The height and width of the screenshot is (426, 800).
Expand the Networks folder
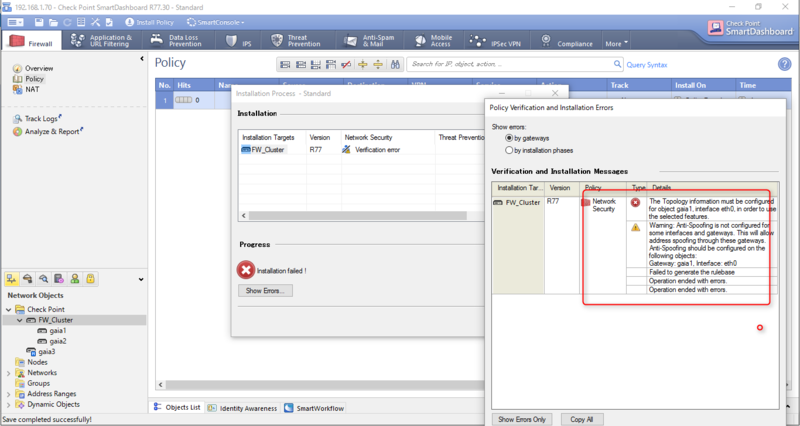8,373
